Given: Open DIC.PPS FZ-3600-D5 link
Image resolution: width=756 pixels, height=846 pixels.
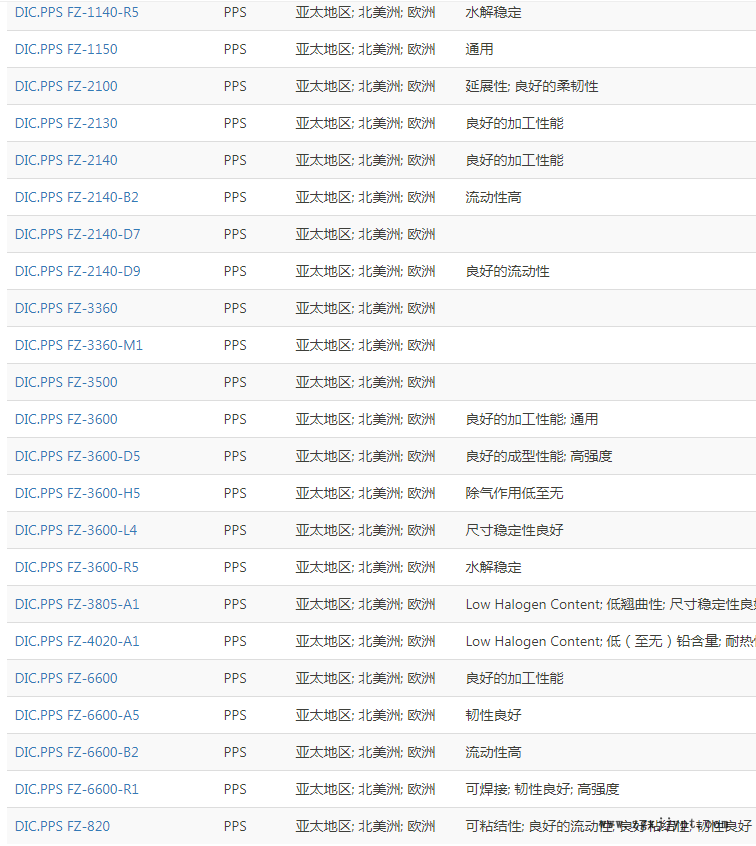Looking at the screenshot, I should [77, 457].
